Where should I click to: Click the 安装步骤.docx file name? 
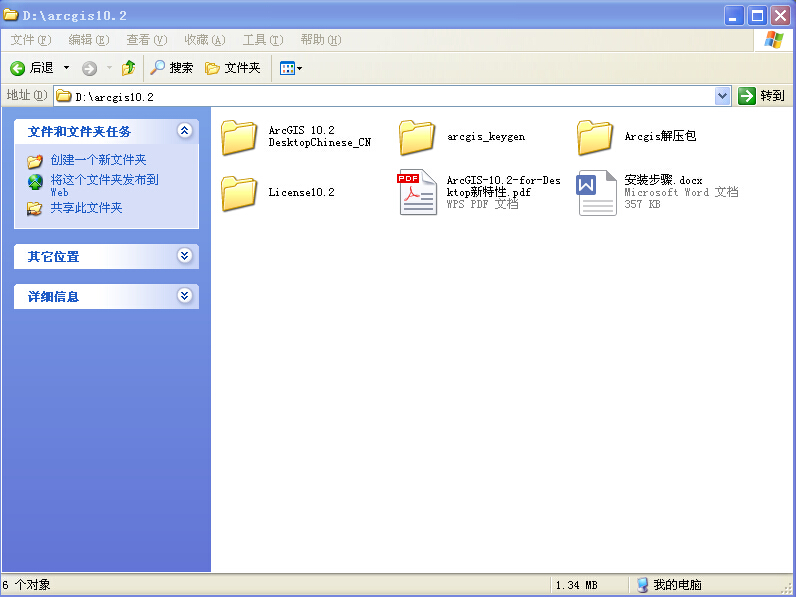click(x=663, y=180)
